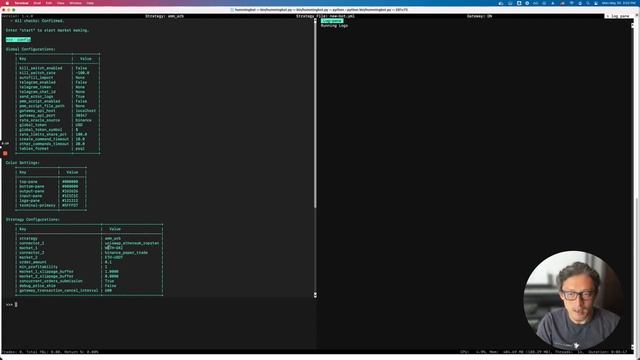Click the presenter webcam thumbnail
The image size is (640, 360).
[573, 300]
